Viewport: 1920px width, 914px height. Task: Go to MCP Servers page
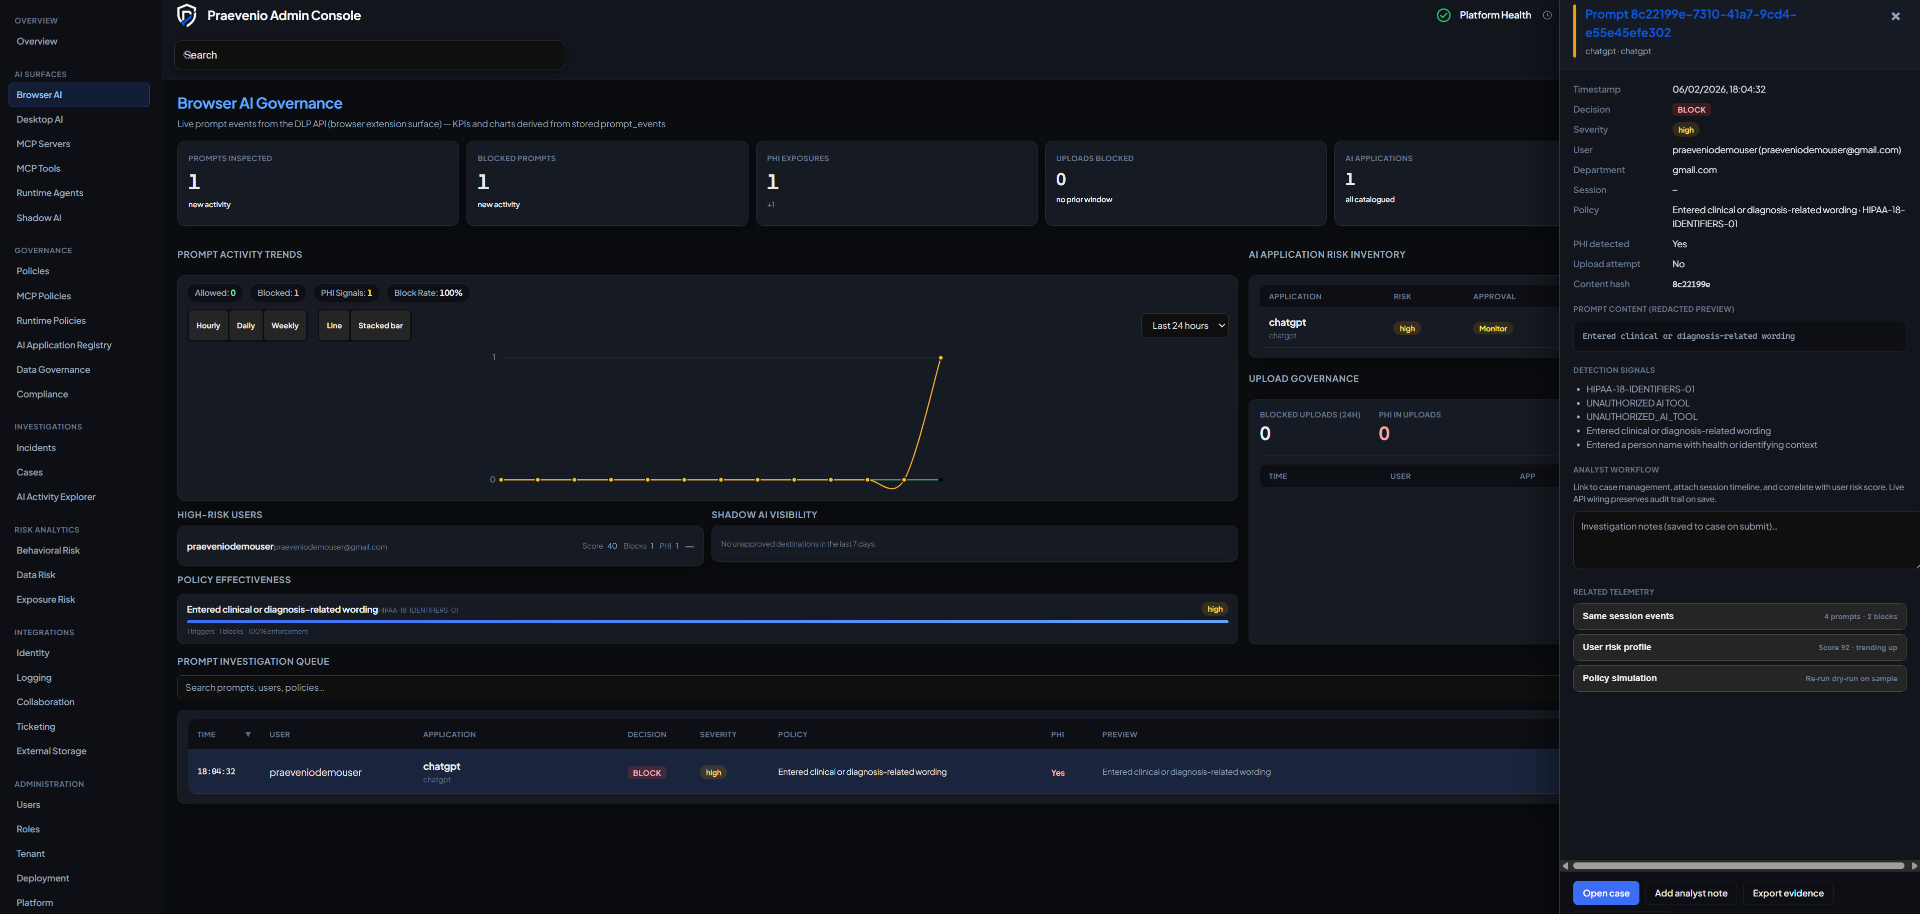pyautogui.click(x=43, y=144)
